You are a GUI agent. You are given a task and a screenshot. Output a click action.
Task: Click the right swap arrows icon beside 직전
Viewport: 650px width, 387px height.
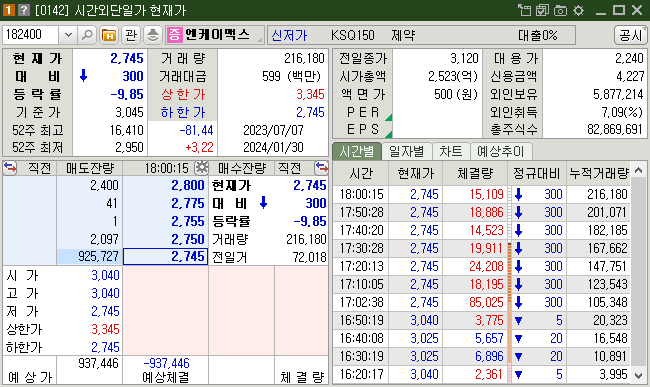point(321,168)
